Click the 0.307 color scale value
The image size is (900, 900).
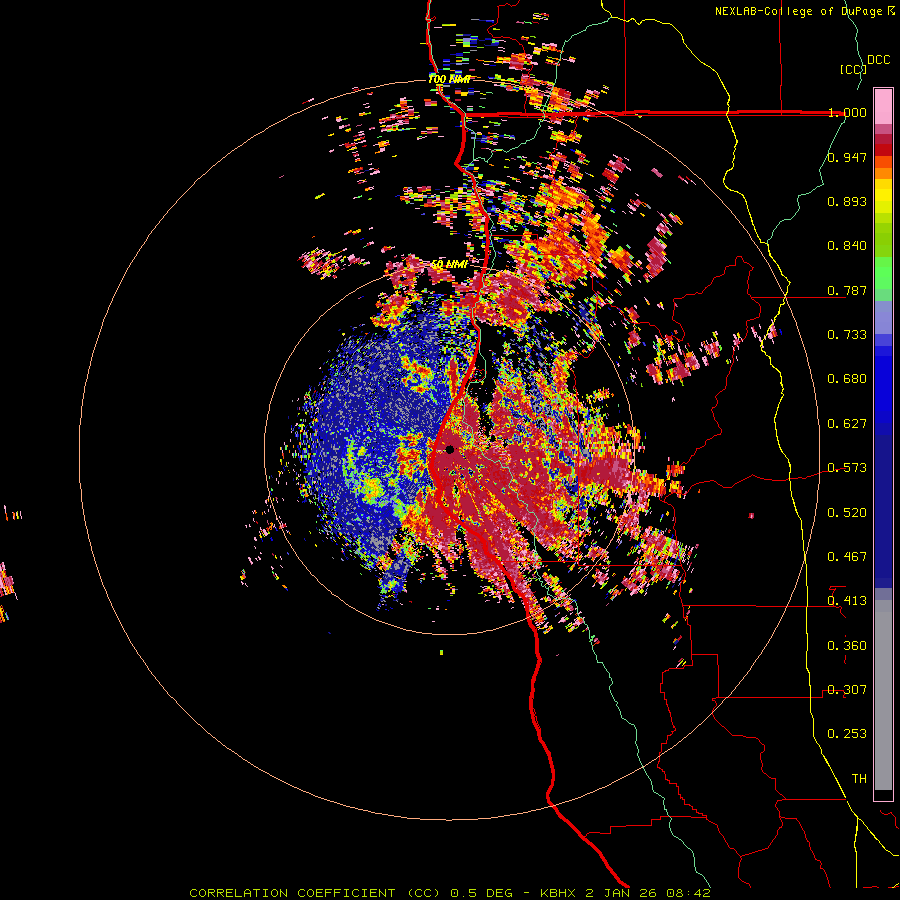click(x=847, y=690)
